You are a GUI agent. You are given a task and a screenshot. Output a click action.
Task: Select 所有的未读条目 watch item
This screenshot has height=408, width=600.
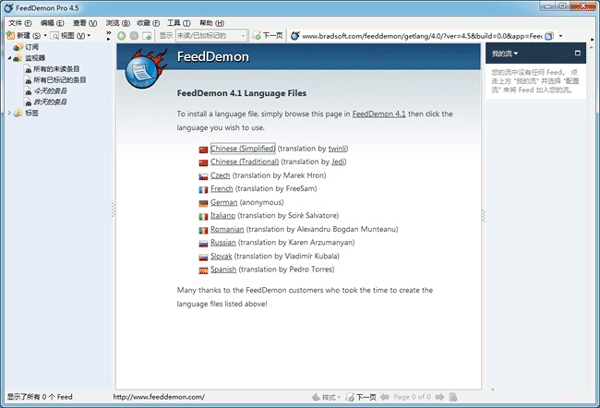click(x=56, y=69)
